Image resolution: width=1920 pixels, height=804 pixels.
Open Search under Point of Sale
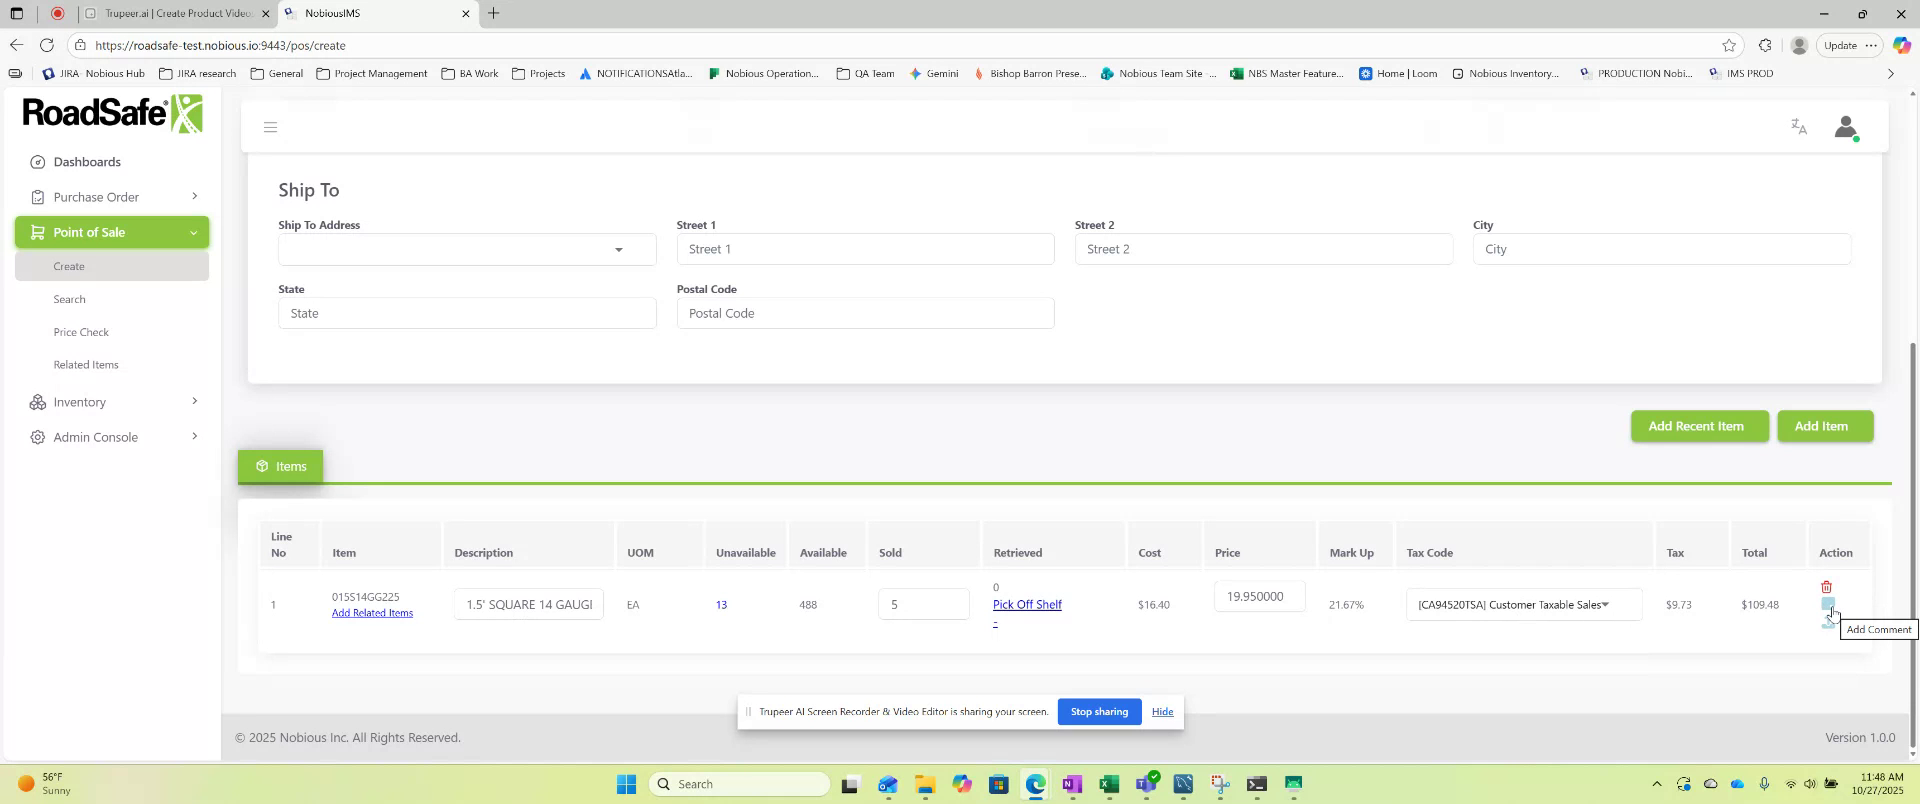(x=70, y=299)
